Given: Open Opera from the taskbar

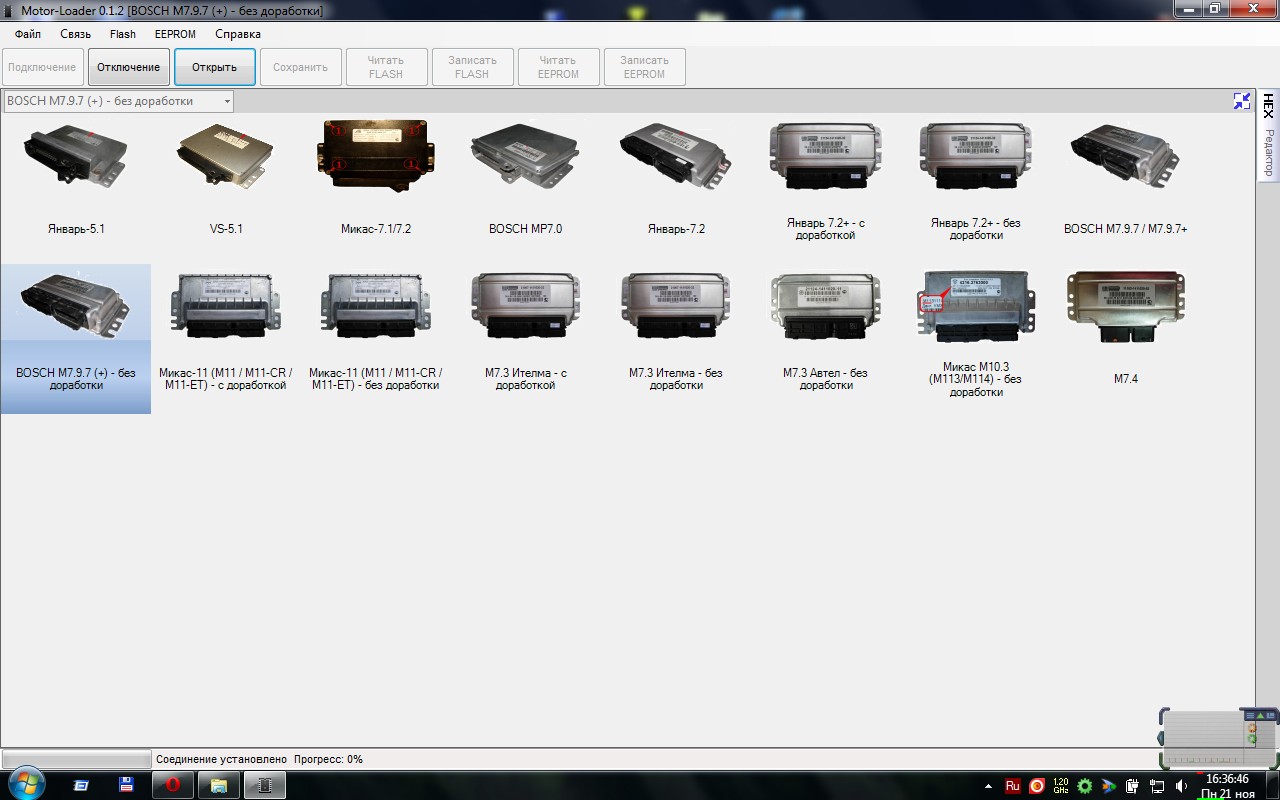Looking at the screenshot, I should pyautogui.click(x=173, y=785).
